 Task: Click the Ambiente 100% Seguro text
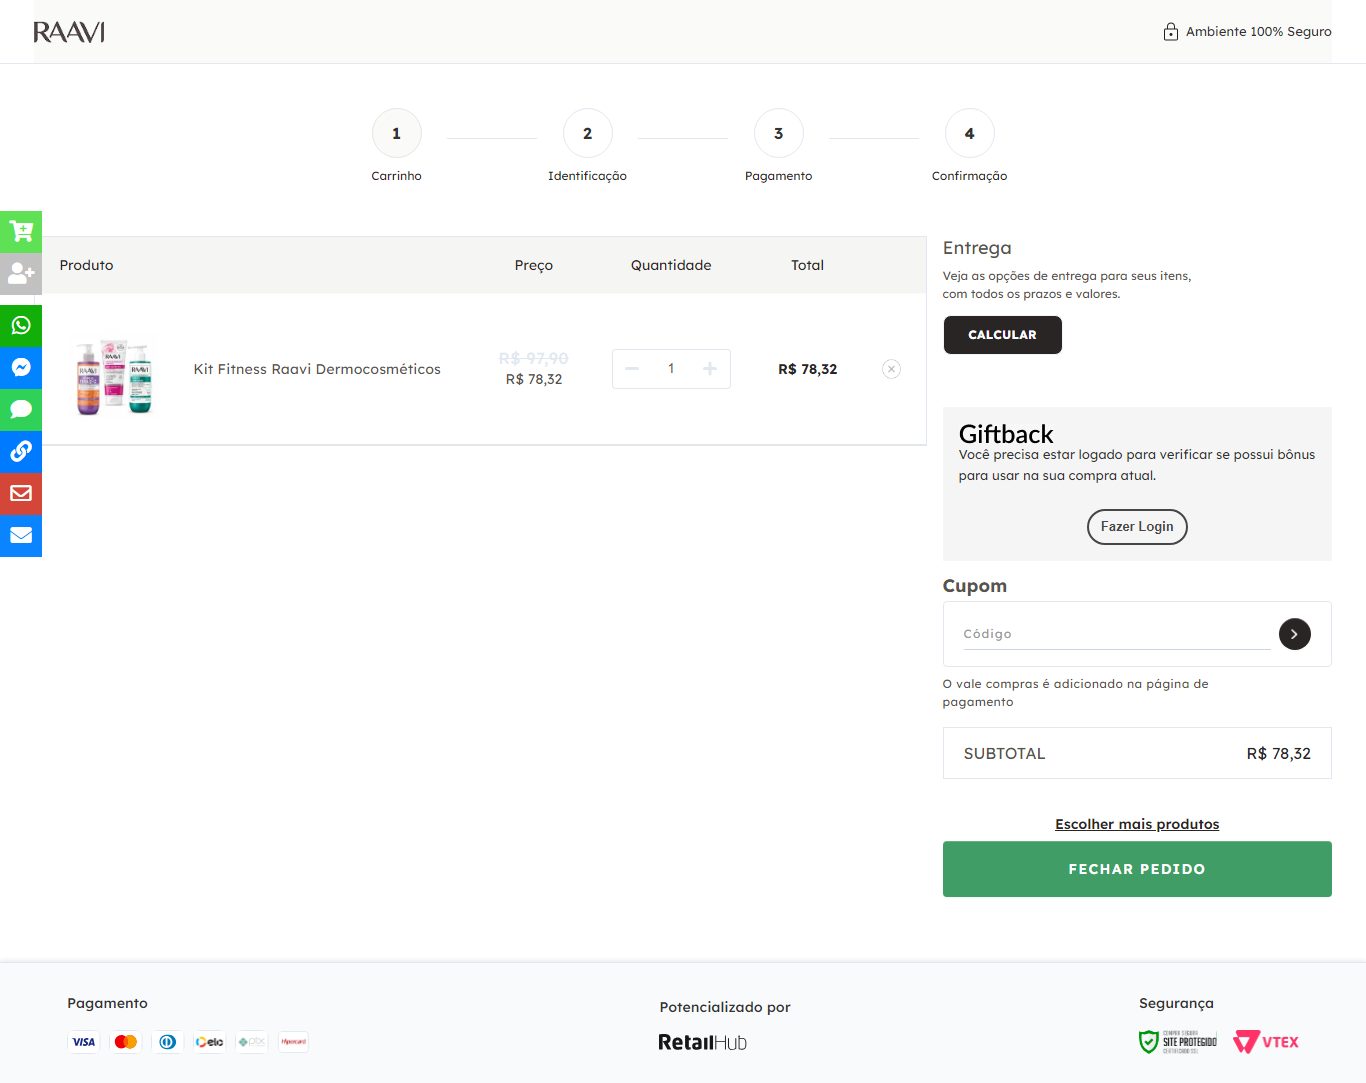[1259, 32]
